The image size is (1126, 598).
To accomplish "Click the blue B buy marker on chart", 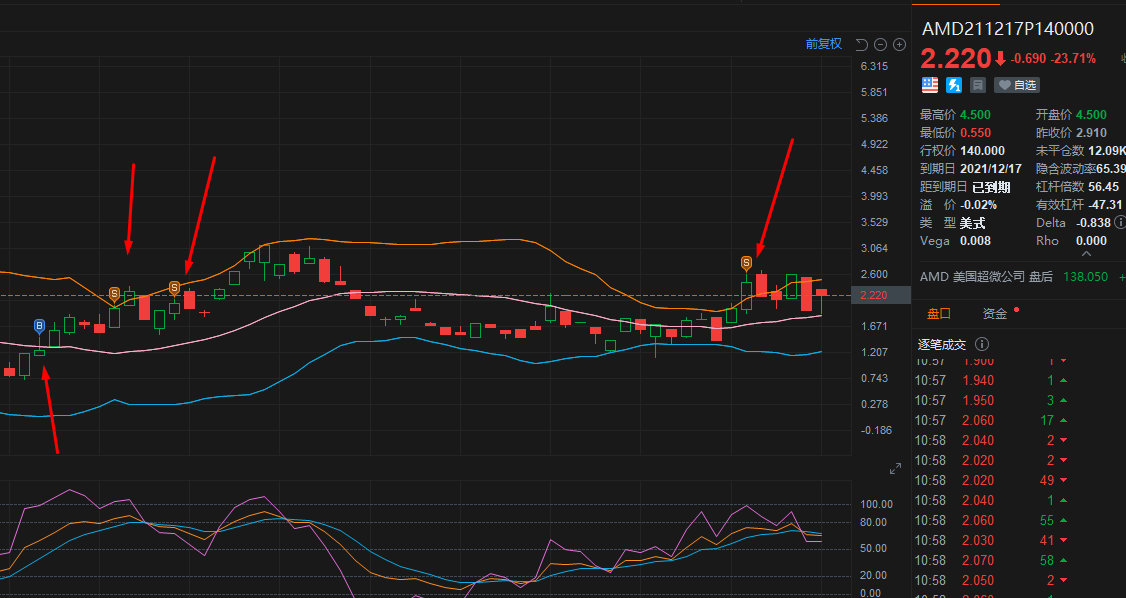I will point(39,327).
